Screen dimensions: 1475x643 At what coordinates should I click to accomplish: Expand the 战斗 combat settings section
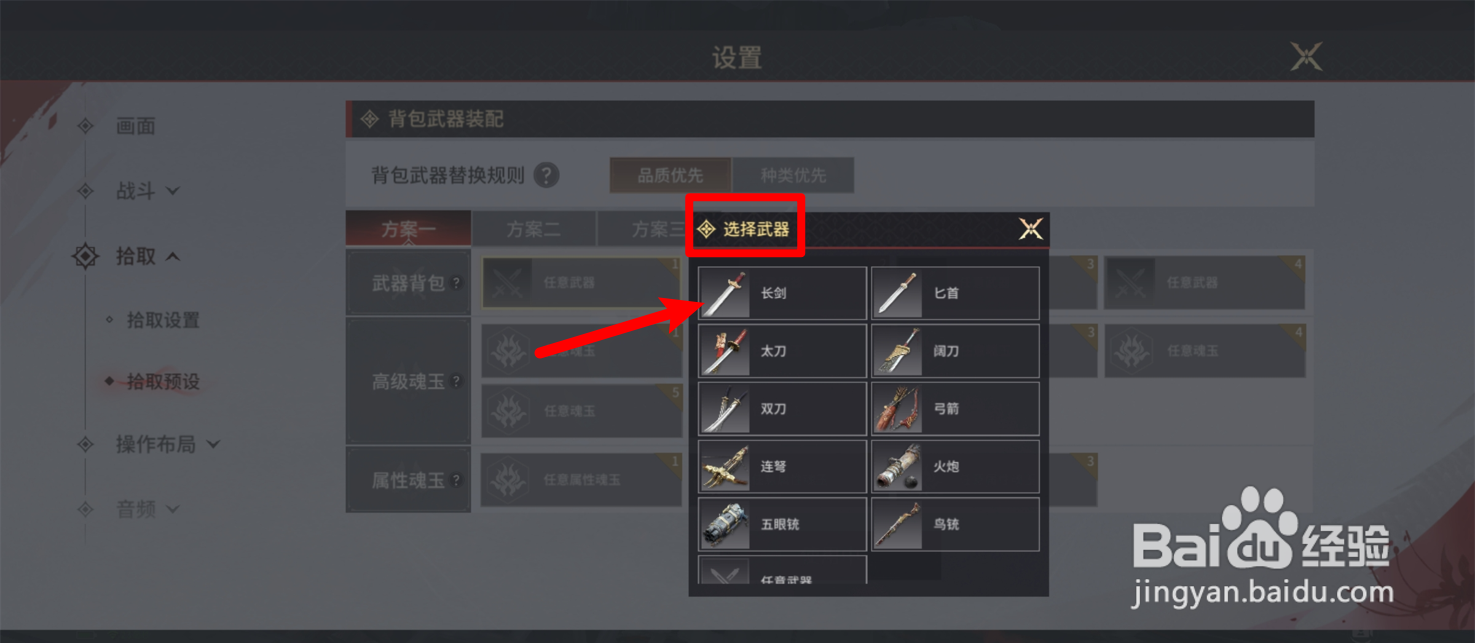tap(147, 191)
